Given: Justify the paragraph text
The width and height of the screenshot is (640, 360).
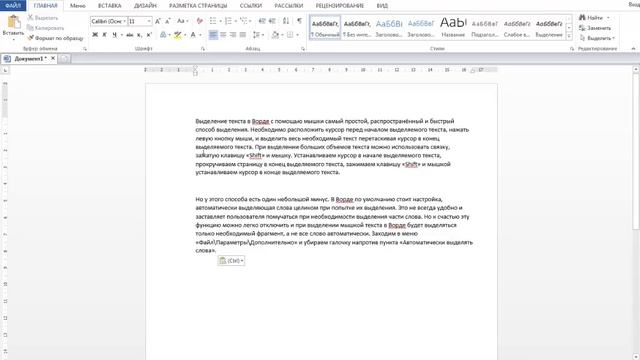Looking at the screenshot, I should coord(243,35).
